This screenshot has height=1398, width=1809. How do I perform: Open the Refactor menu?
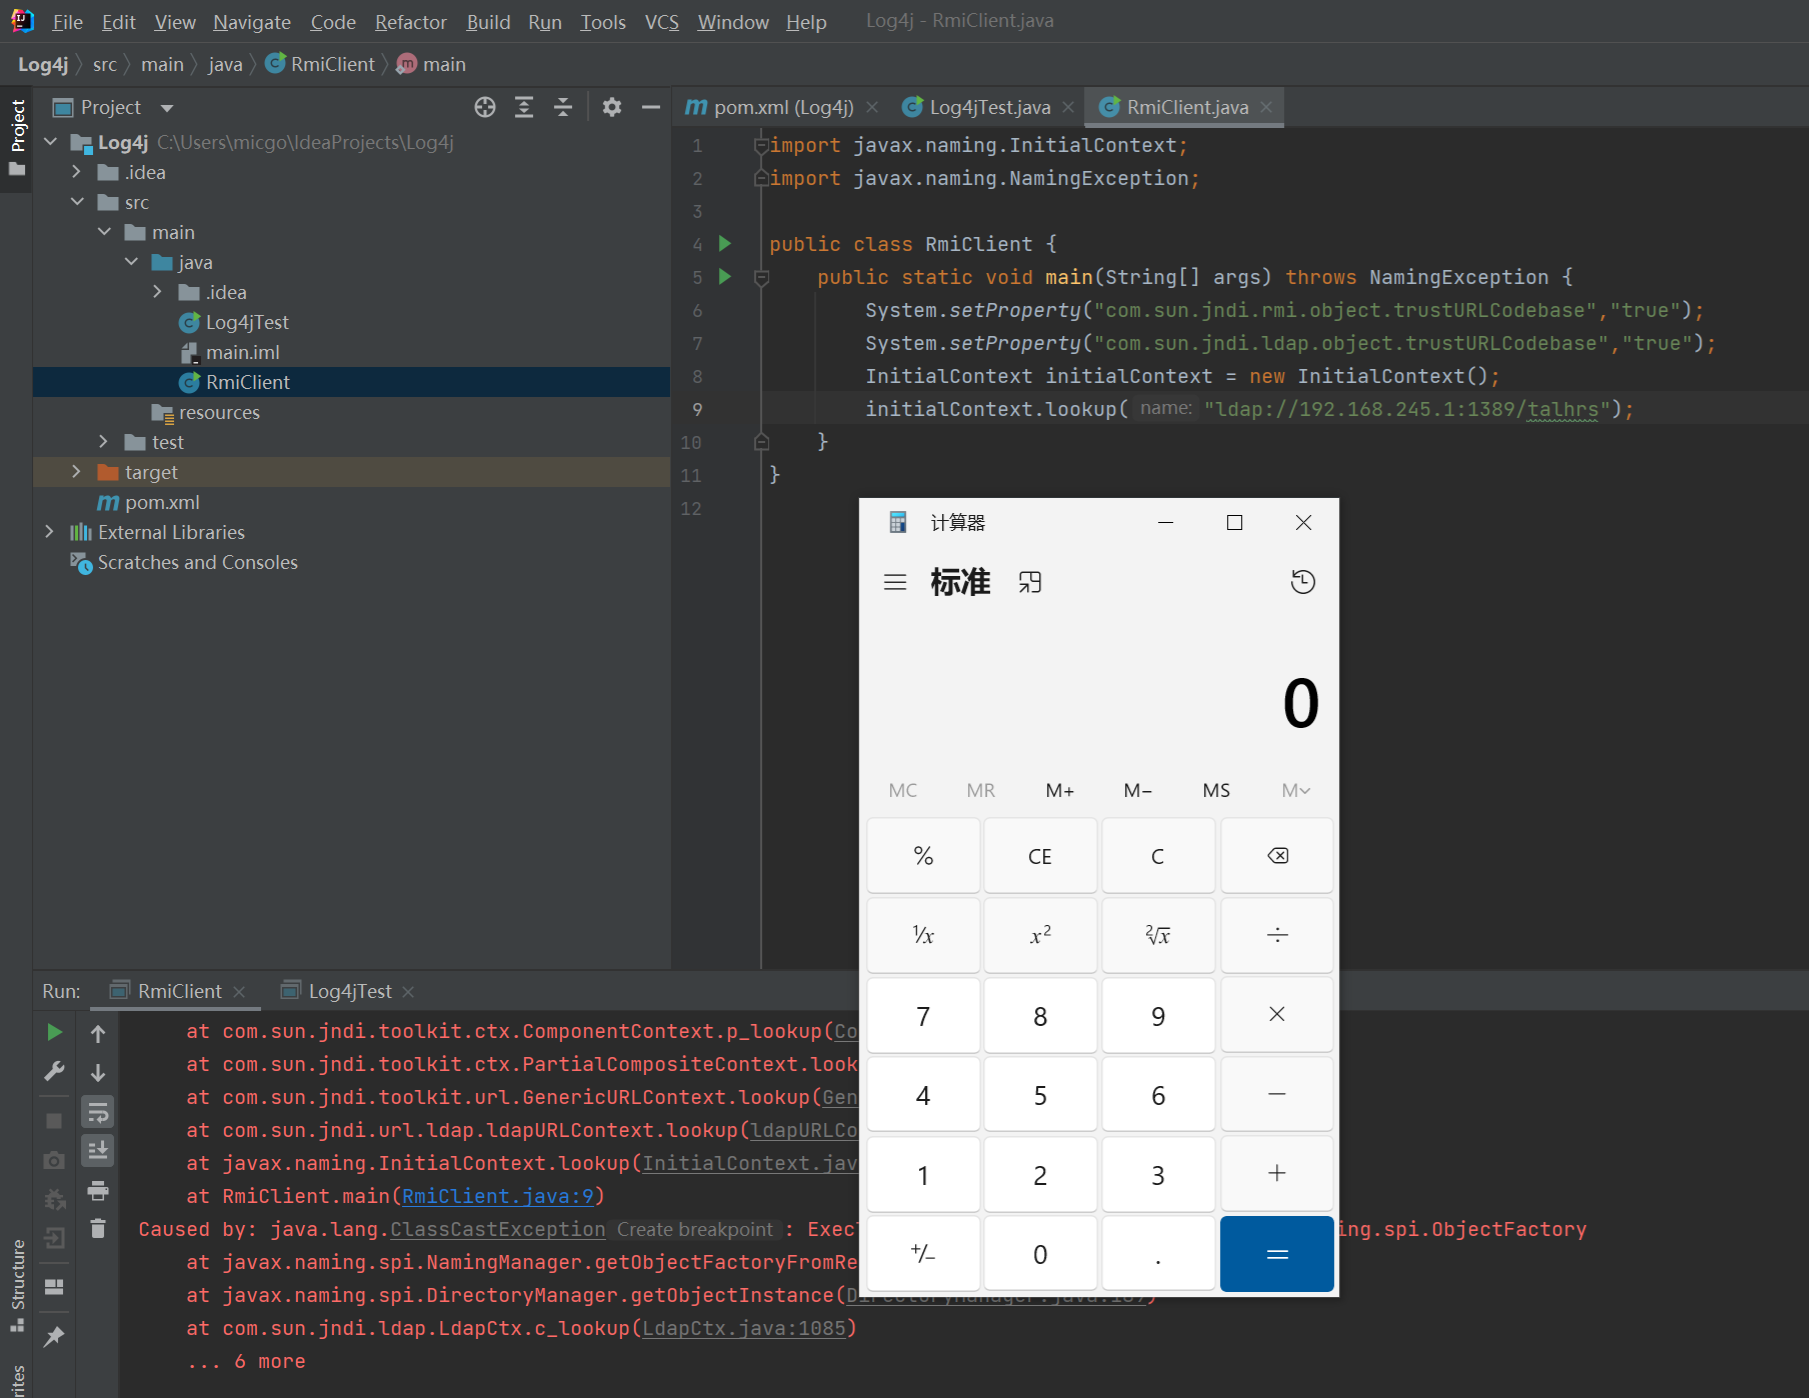pyautogui.click(x=410, y=22)
